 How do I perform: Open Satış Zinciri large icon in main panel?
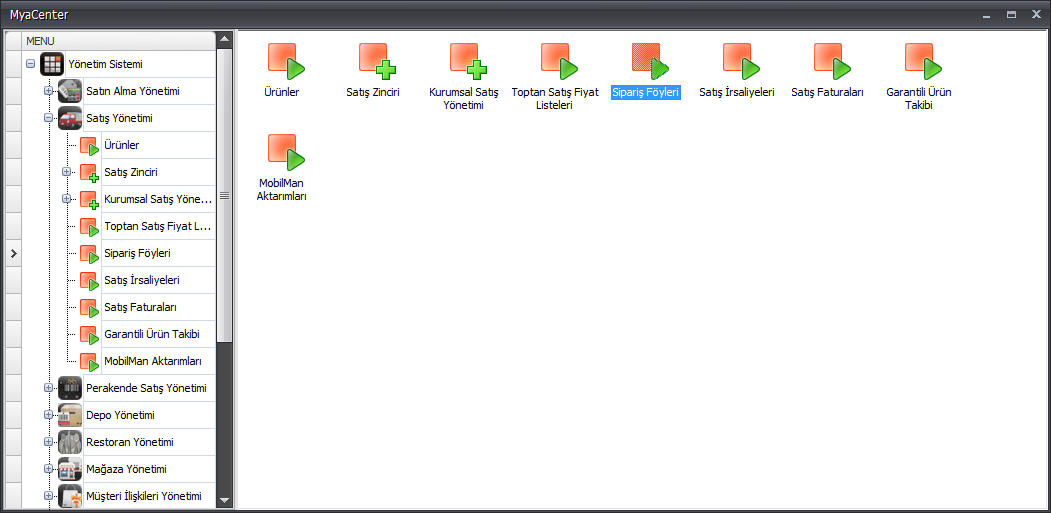(377, 61)
